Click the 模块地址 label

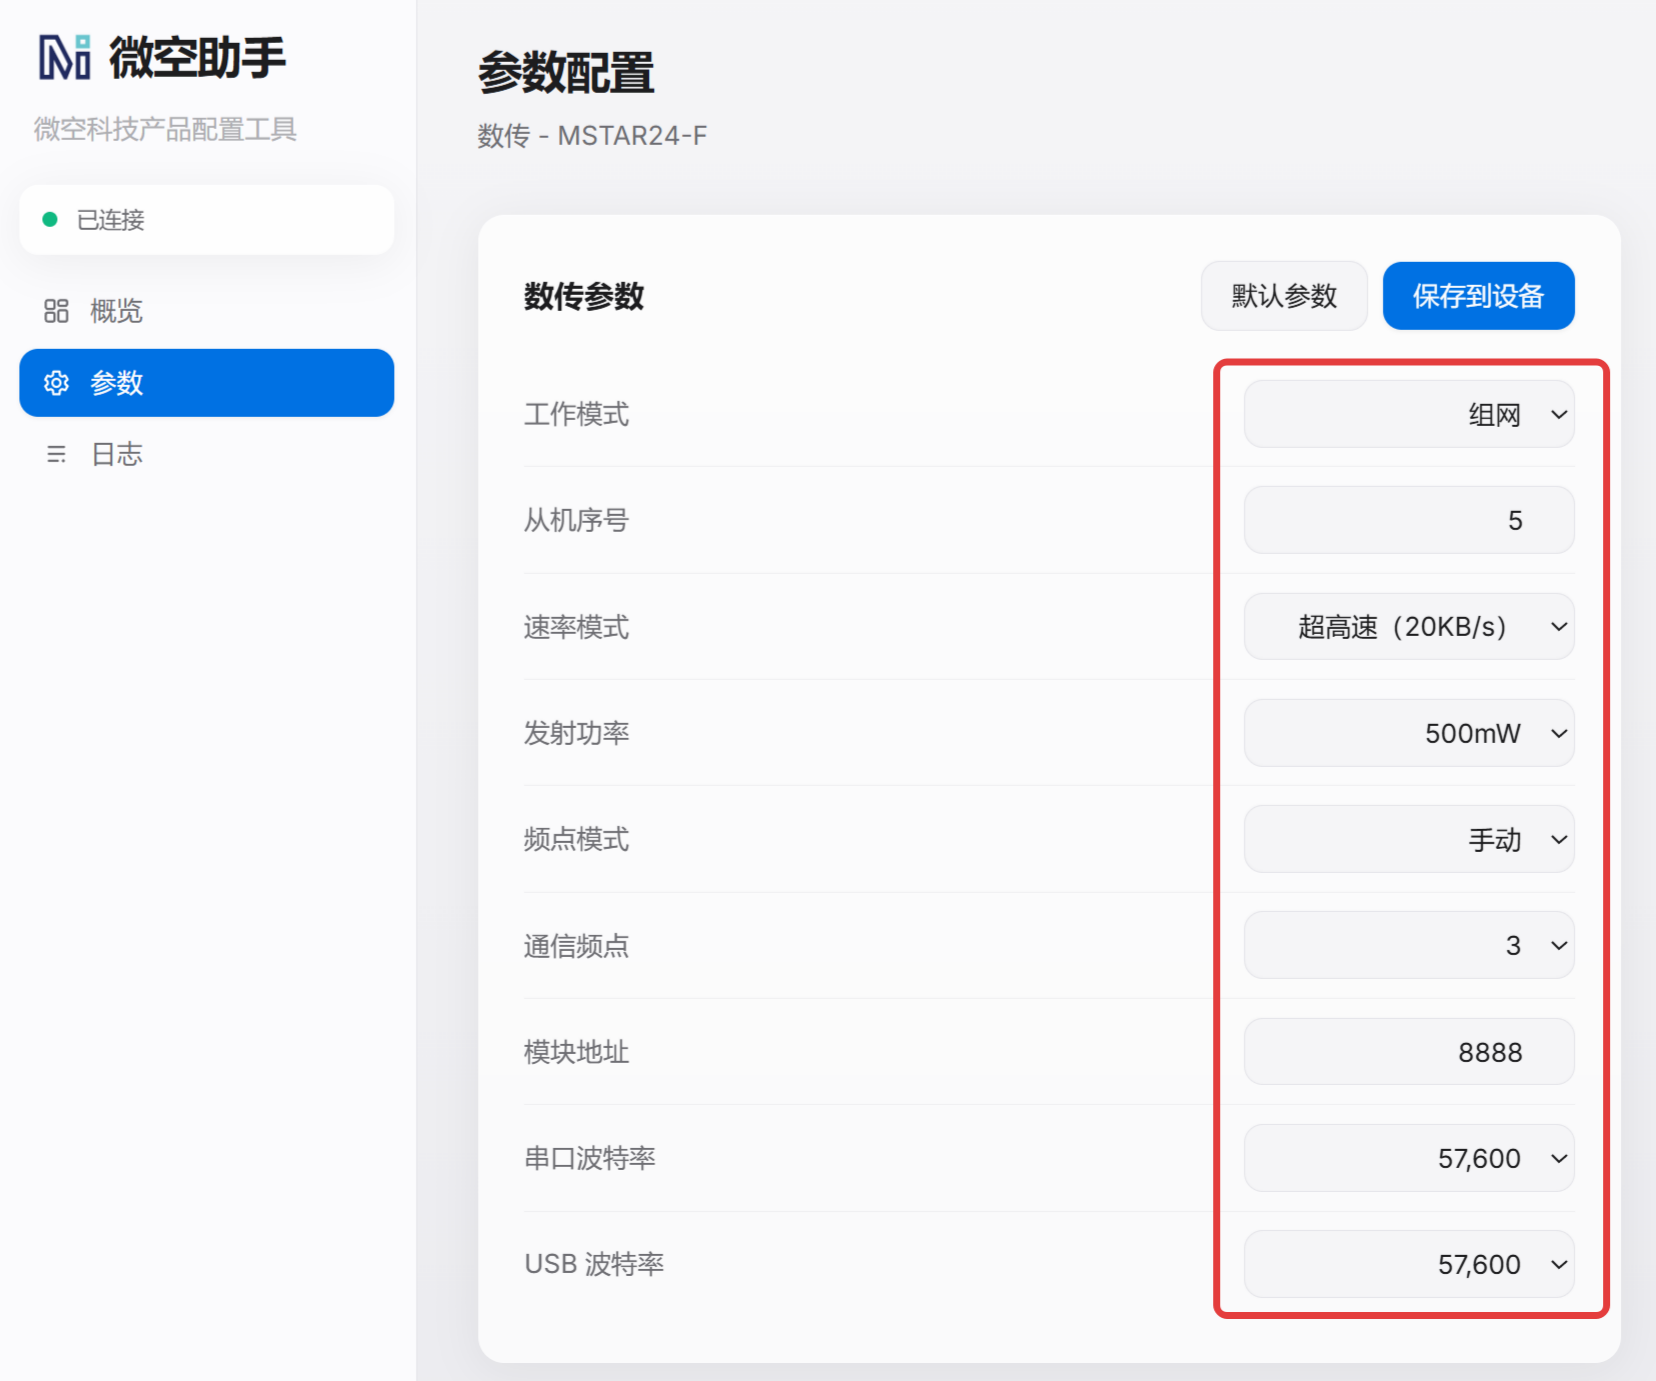[x=577, y=1052]
